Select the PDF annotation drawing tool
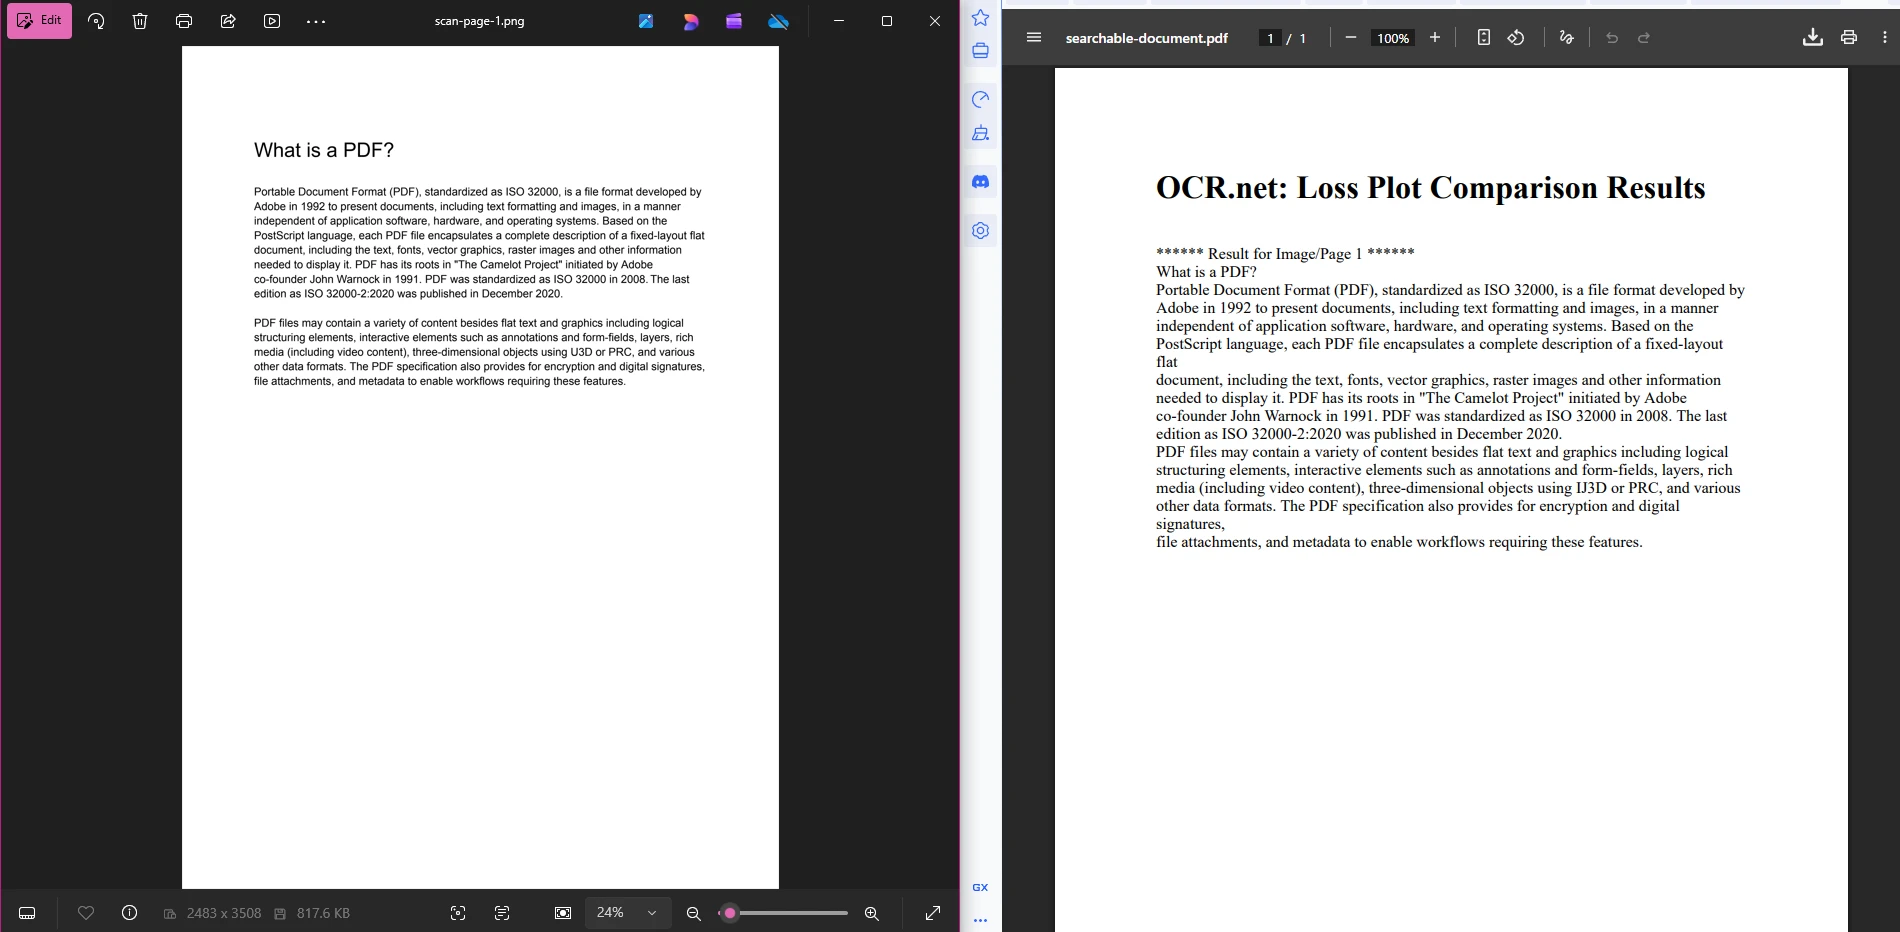Screen dimensions: 1900x932 1566,37
